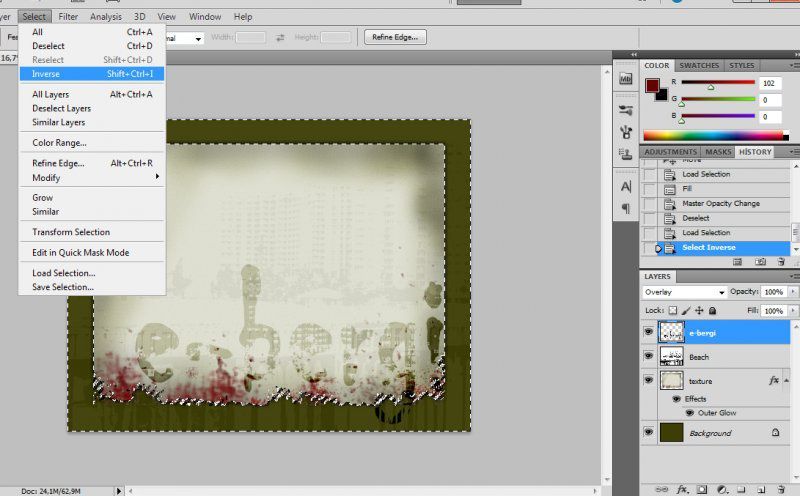
Task: Switch to the Swatches tab
Action: click(699, 66)
